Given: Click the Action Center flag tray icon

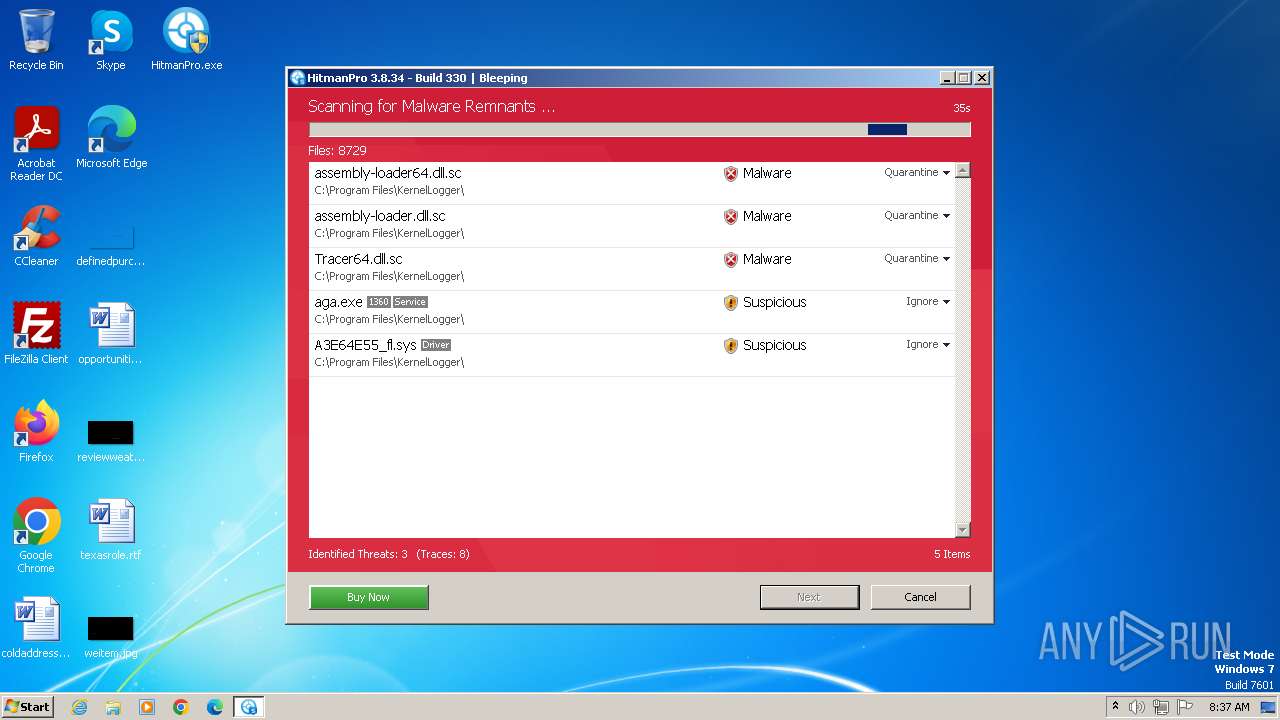Looking at the screenshot, I should tap(1185, 707).
